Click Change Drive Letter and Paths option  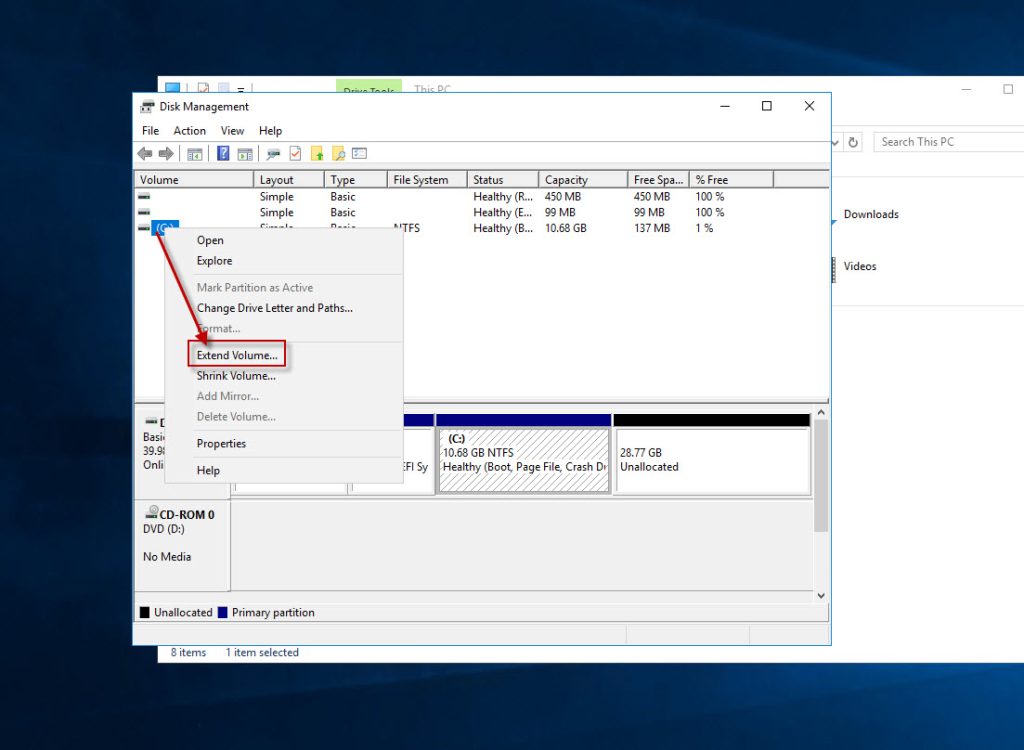coord(274,308)
